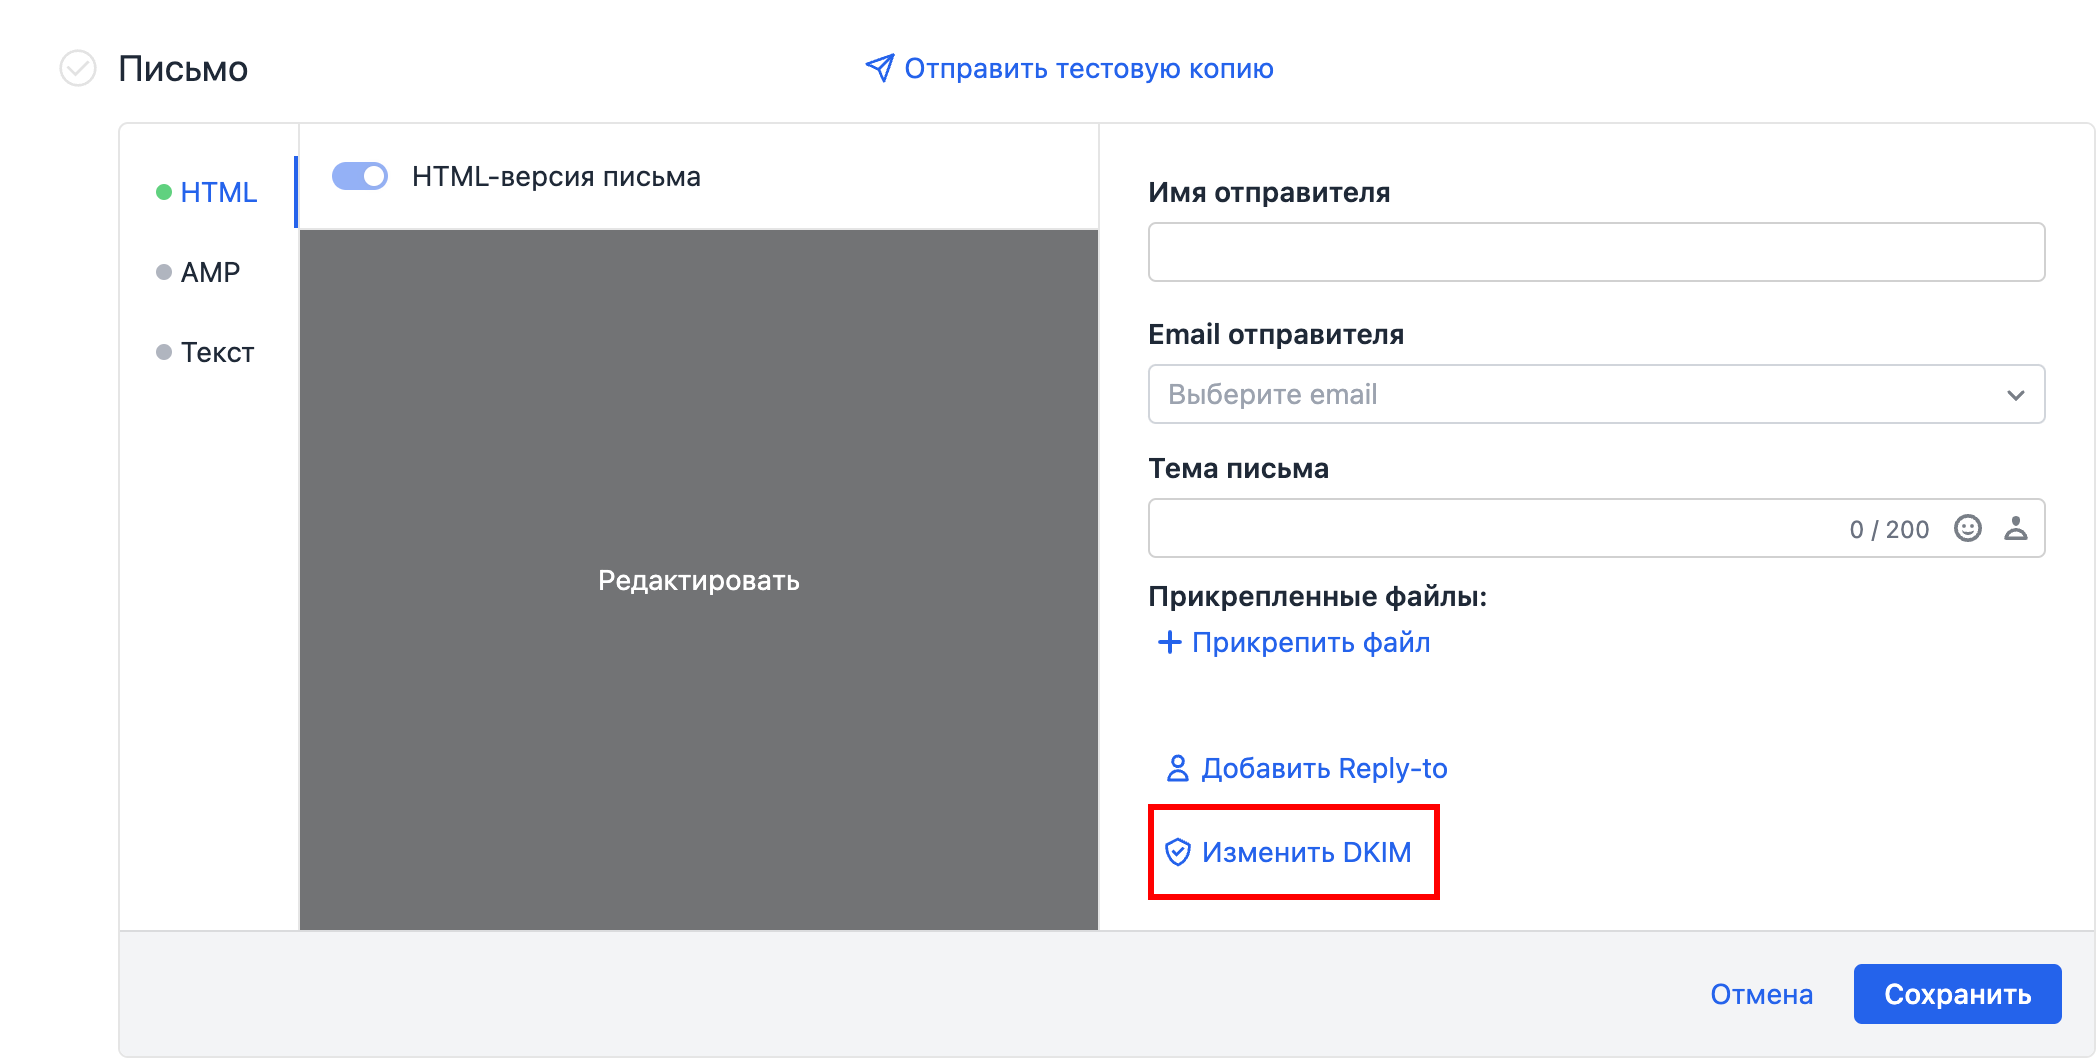Click the gray Редактировать preview area
The image size is (2100, 1064).
698,580
